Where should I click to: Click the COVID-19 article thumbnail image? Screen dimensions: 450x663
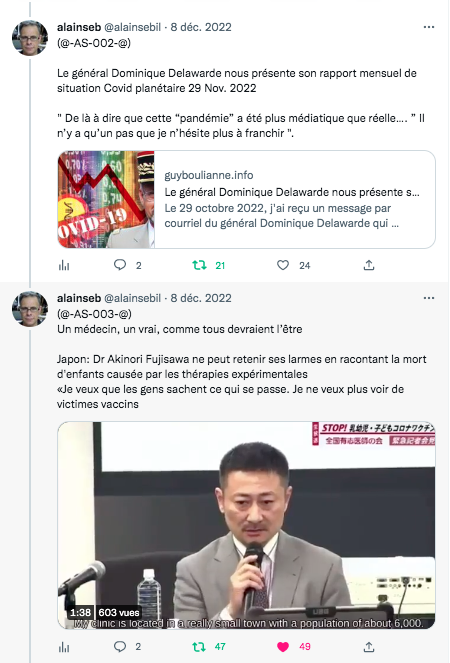tap(106, 199)
